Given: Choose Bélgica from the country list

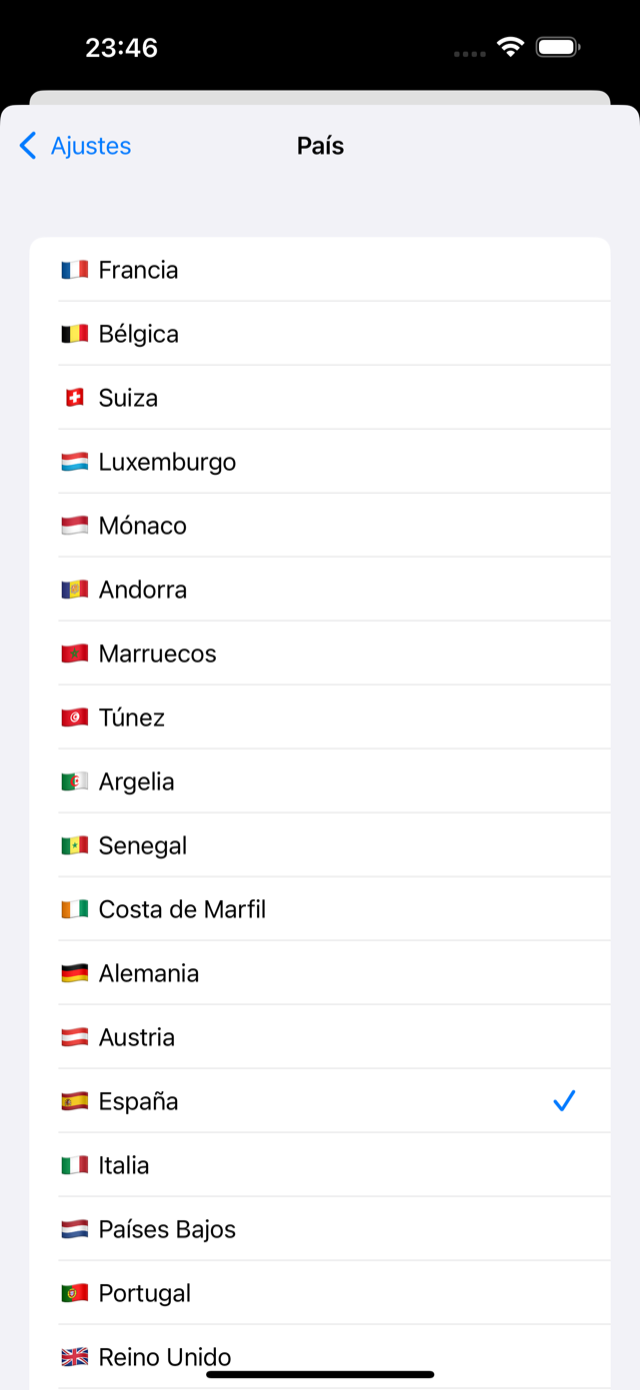Looking at the screenshot, I should (x=320, y=333).
